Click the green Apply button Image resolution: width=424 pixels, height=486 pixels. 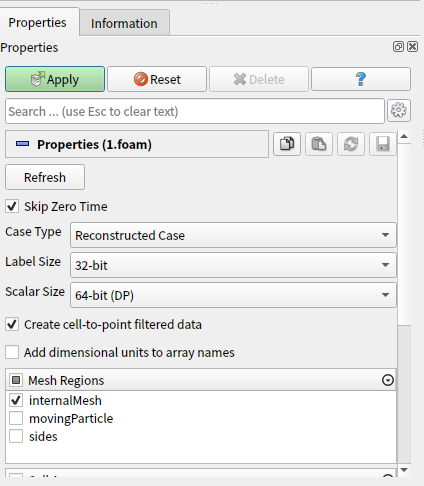(x=55, y=79)
